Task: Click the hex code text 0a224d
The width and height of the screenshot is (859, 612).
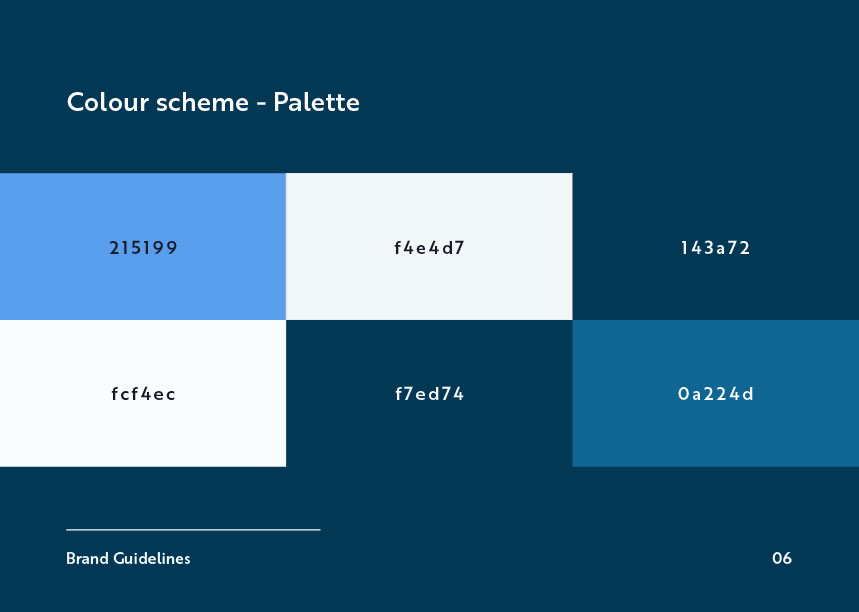Action: [x=715, y=394]
